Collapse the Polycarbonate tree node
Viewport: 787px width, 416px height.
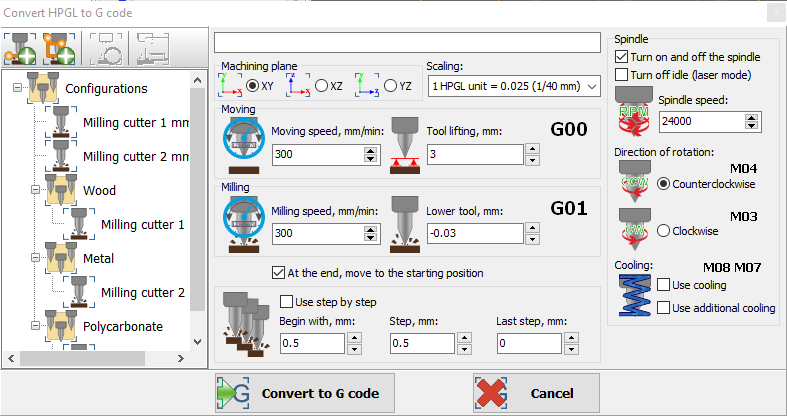tap(35, 326)
